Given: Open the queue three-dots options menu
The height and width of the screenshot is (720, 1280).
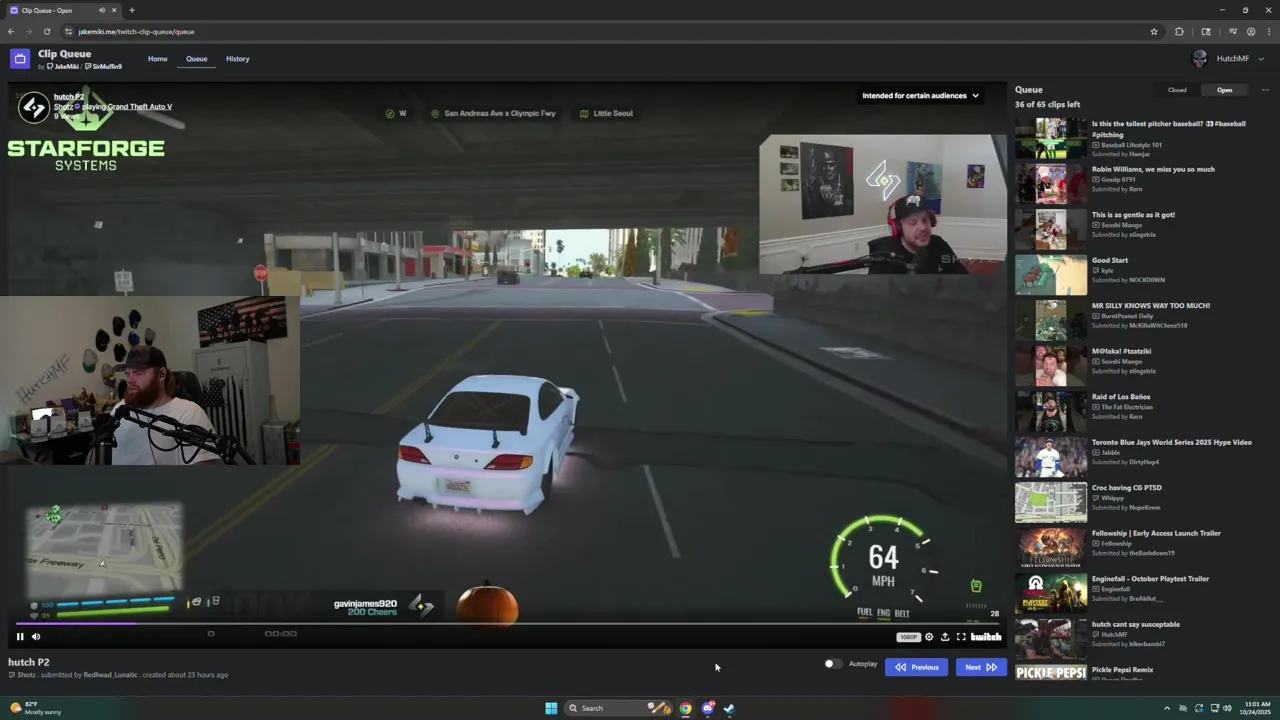Looking at the screenshot, I should click(1265, 90).
